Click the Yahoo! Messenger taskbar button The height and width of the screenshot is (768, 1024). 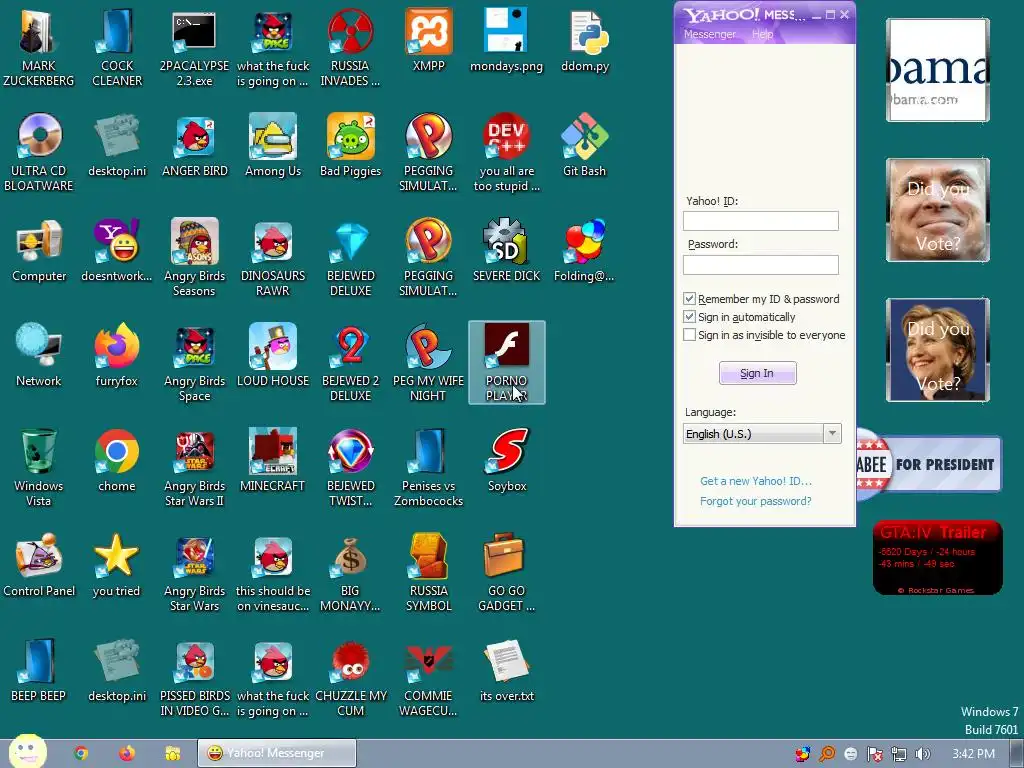pyautogui.click(x=278, y=753)
